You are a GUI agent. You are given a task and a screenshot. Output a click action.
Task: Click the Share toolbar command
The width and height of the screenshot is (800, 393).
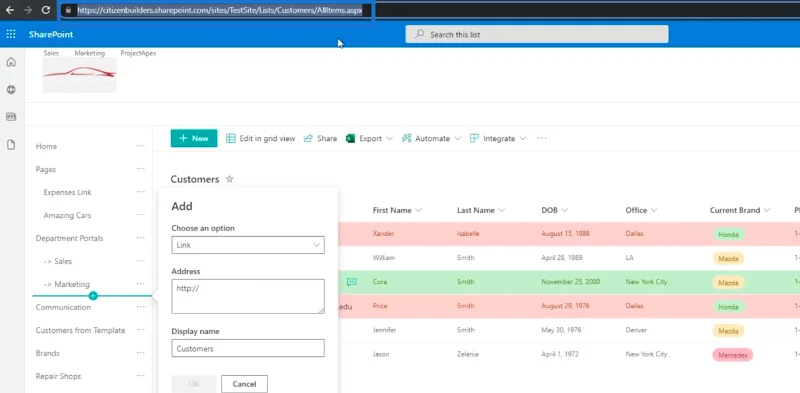coord(320,138)
